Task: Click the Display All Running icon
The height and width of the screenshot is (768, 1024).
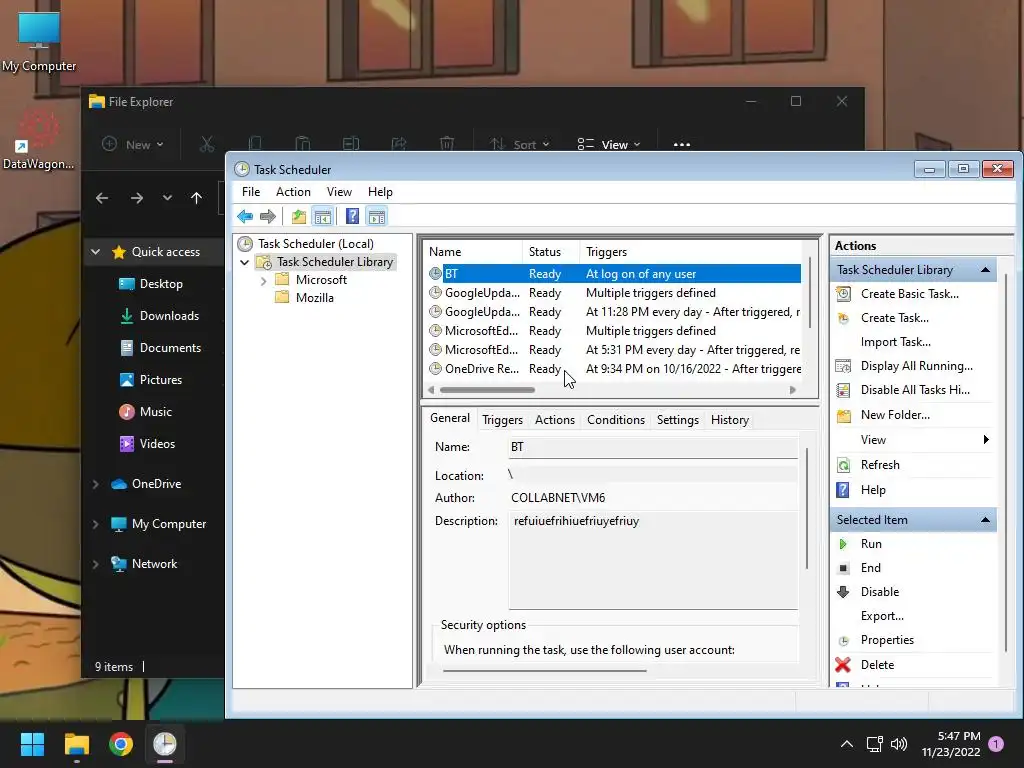Action: [x=844, y=366]
